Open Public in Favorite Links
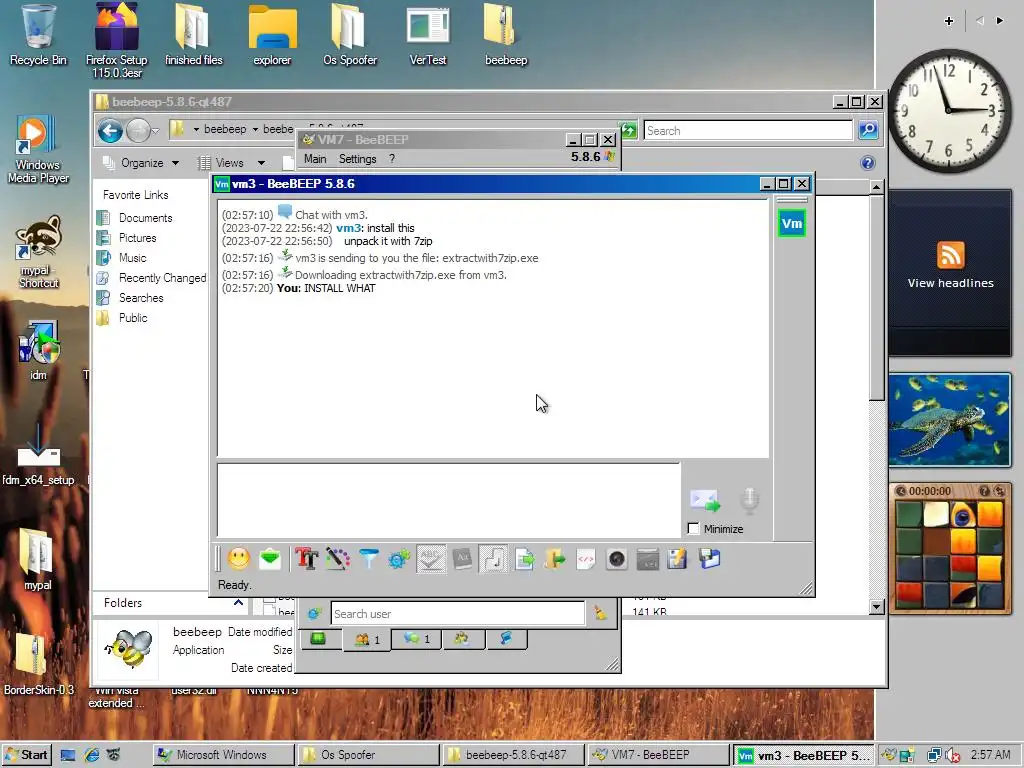Viewport: 1024px width, 768px height. tap(133, 318)
